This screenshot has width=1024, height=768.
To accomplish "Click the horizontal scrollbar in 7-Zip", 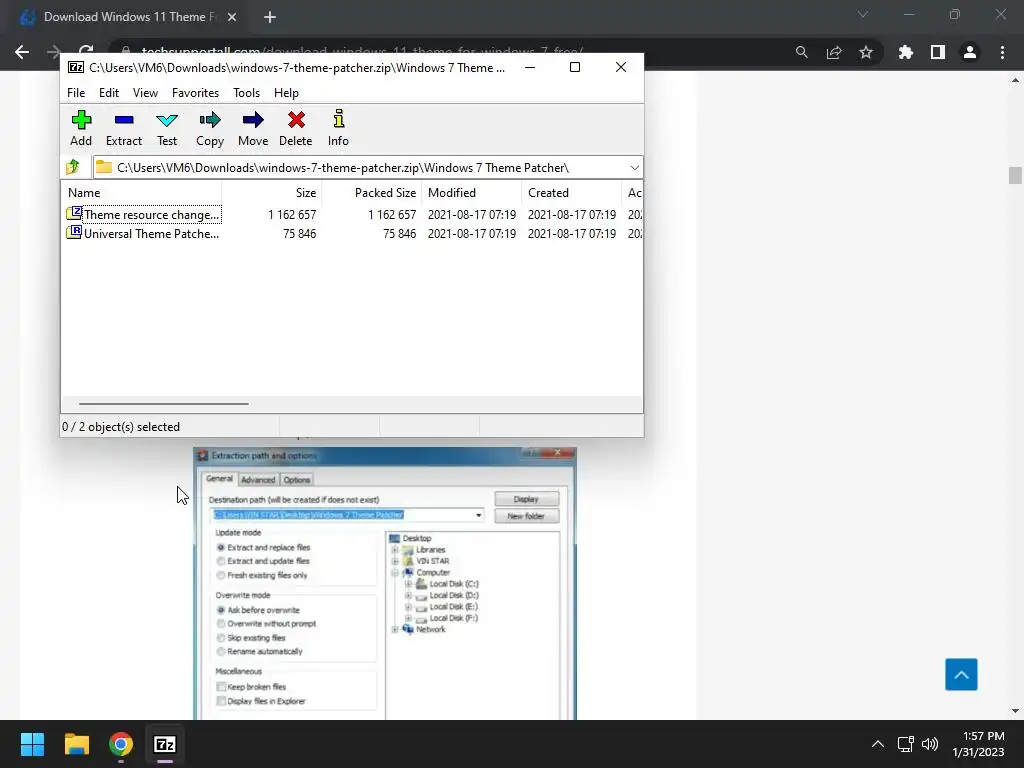I will (163, 404).
